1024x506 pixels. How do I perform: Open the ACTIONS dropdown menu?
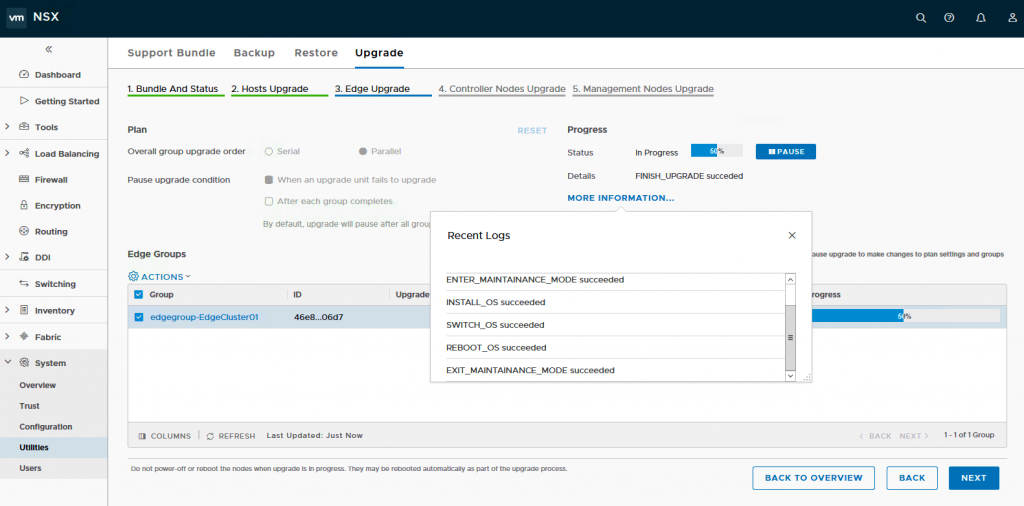coord(160,277)
